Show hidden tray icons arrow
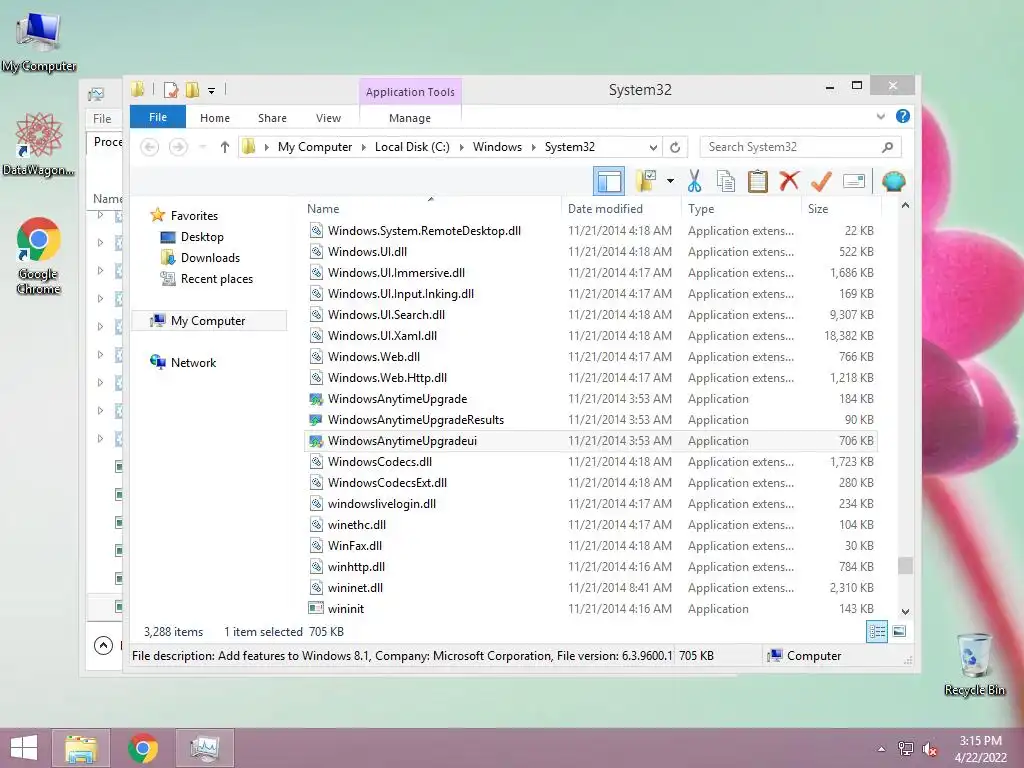This screenshot has width=1024, height=768. (881, 749)
